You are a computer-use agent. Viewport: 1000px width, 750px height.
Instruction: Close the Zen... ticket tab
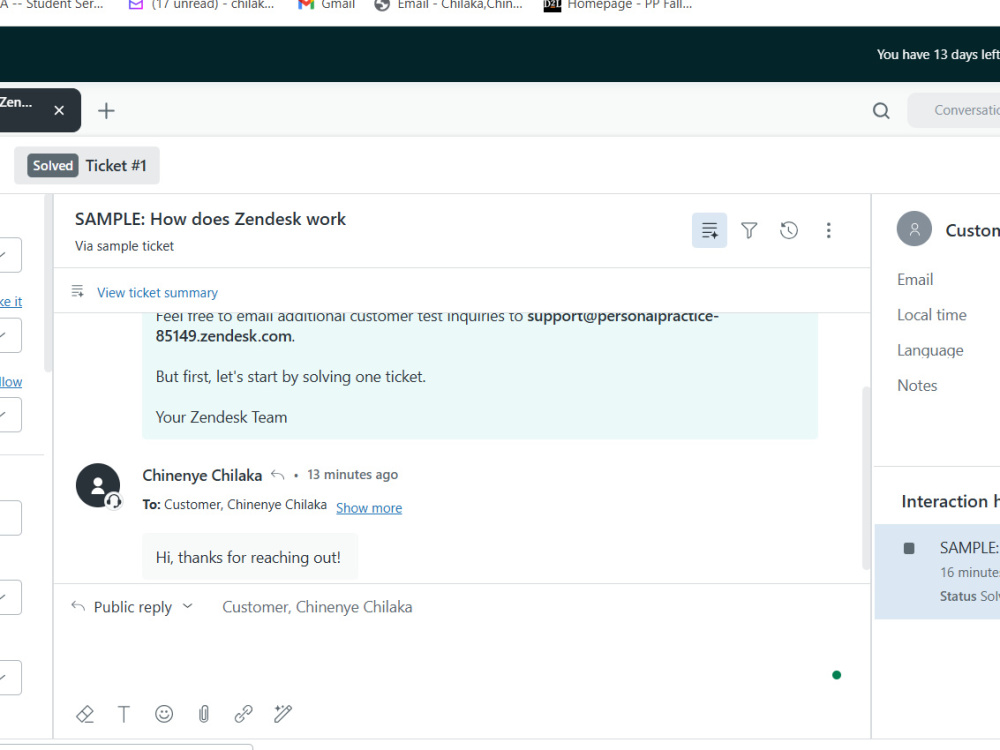[x=59, y=110]
